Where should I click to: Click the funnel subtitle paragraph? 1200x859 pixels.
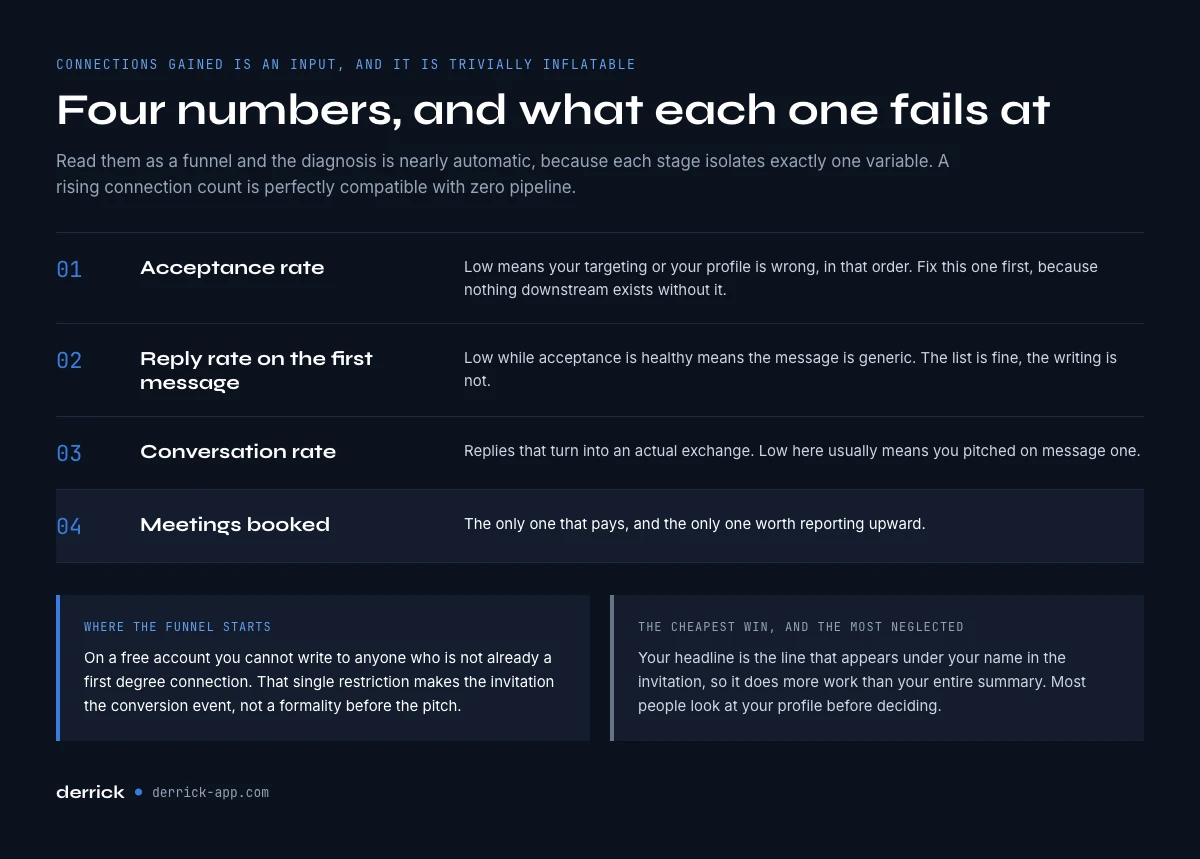(502, 174)
